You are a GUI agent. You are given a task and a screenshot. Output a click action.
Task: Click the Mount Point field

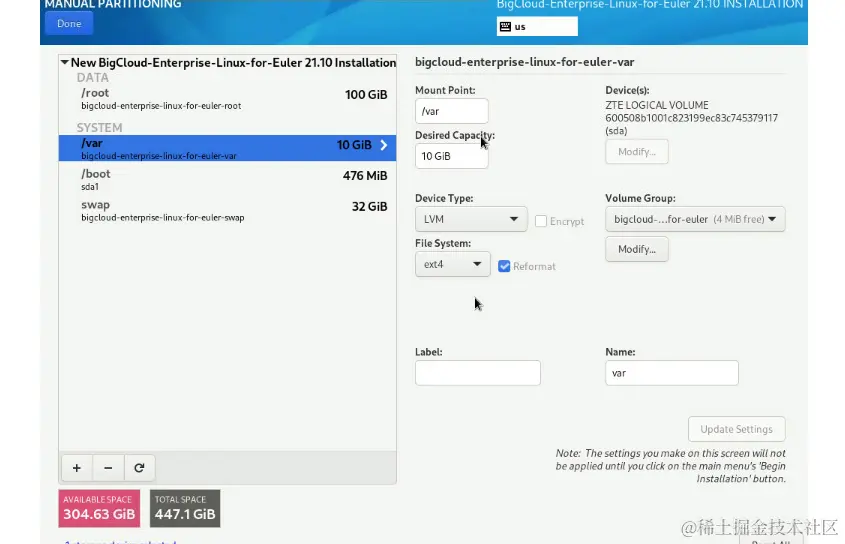[x=452, y=111]
